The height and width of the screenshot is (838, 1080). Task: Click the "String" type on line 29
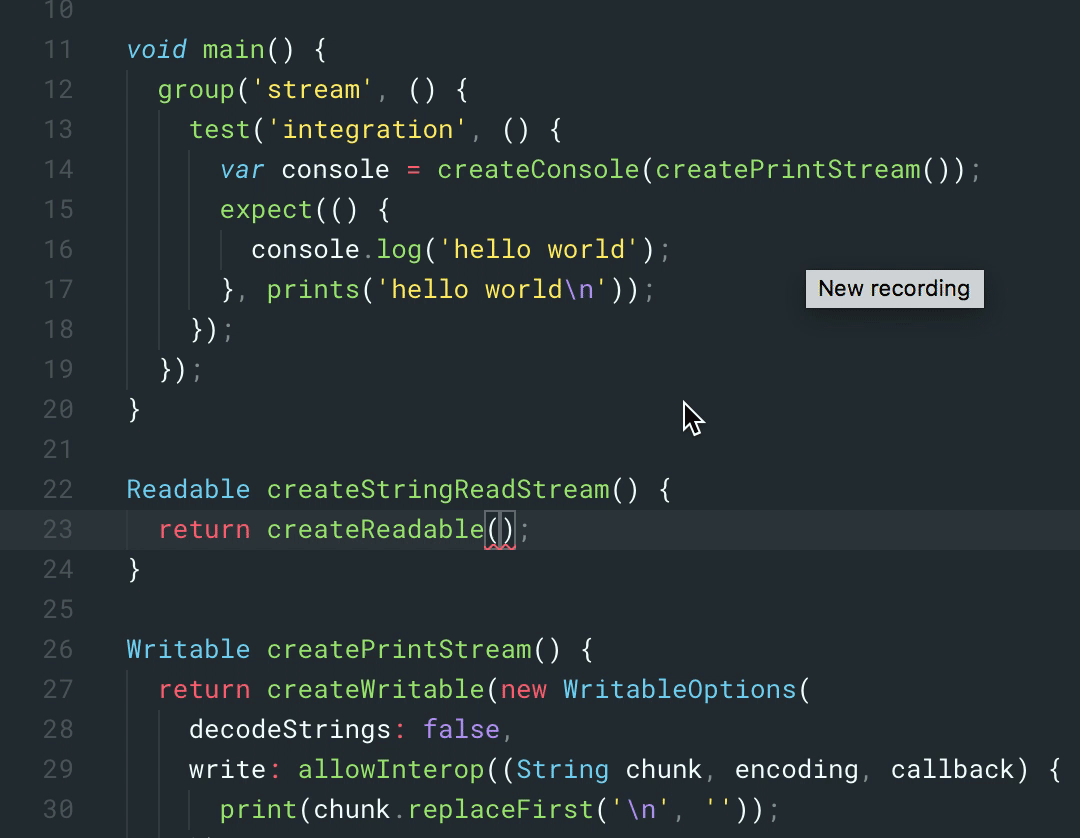coord(563,769)
